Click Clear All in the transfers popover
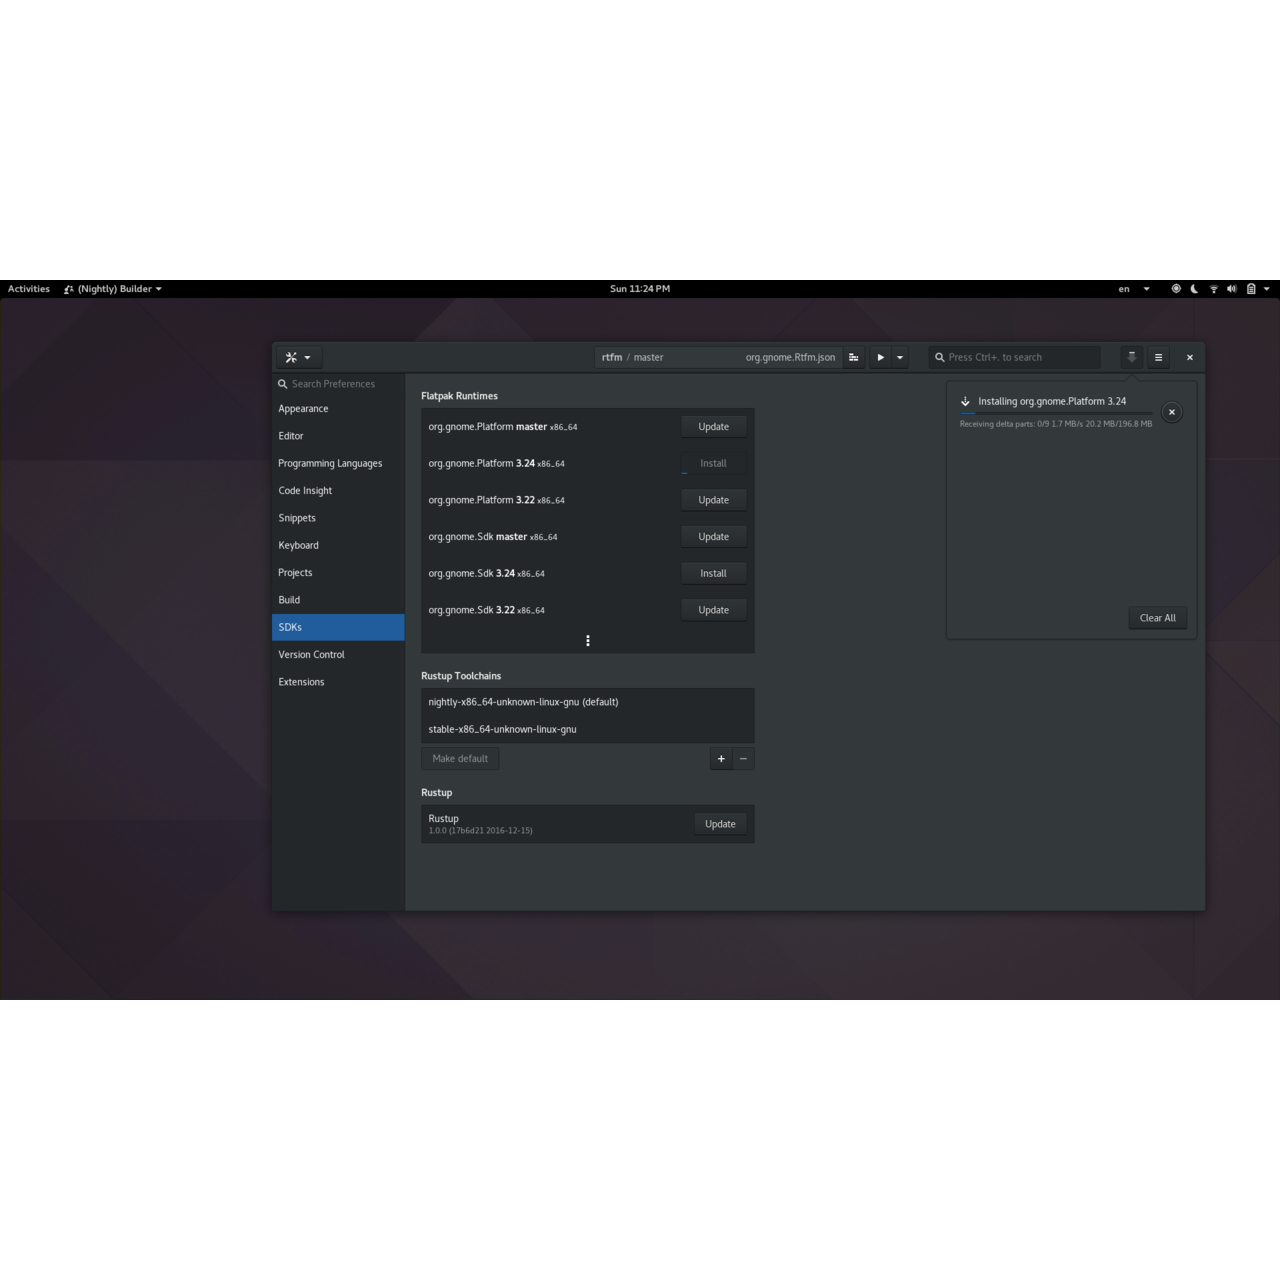The width and height of the screenshot is (1280, 1280). click(1157, 617)
